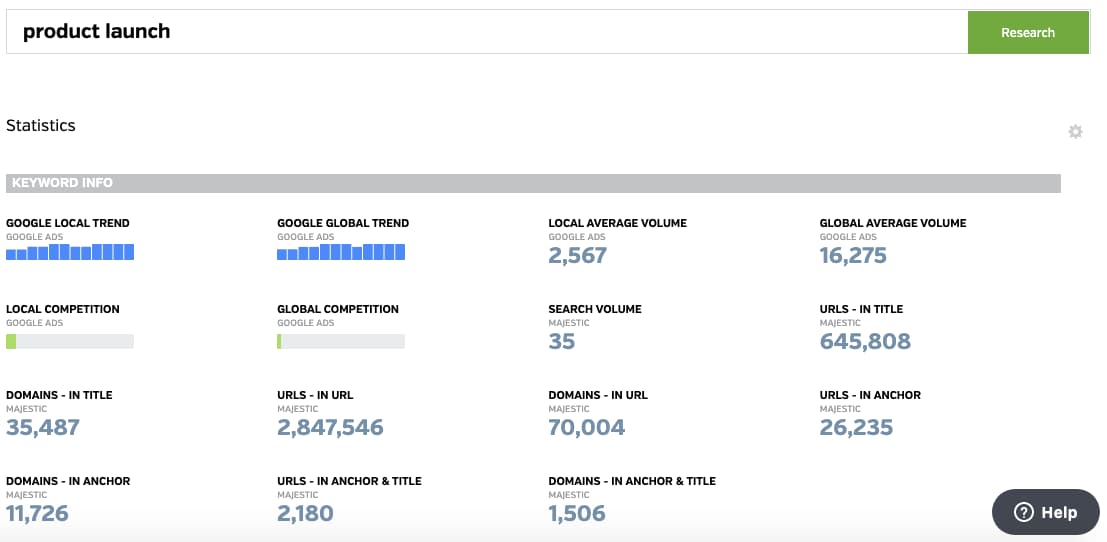This screenshot has height=542, width=1107.
Task: Click the Domains In URL value 70,004
Action: (x=587, y=428)
